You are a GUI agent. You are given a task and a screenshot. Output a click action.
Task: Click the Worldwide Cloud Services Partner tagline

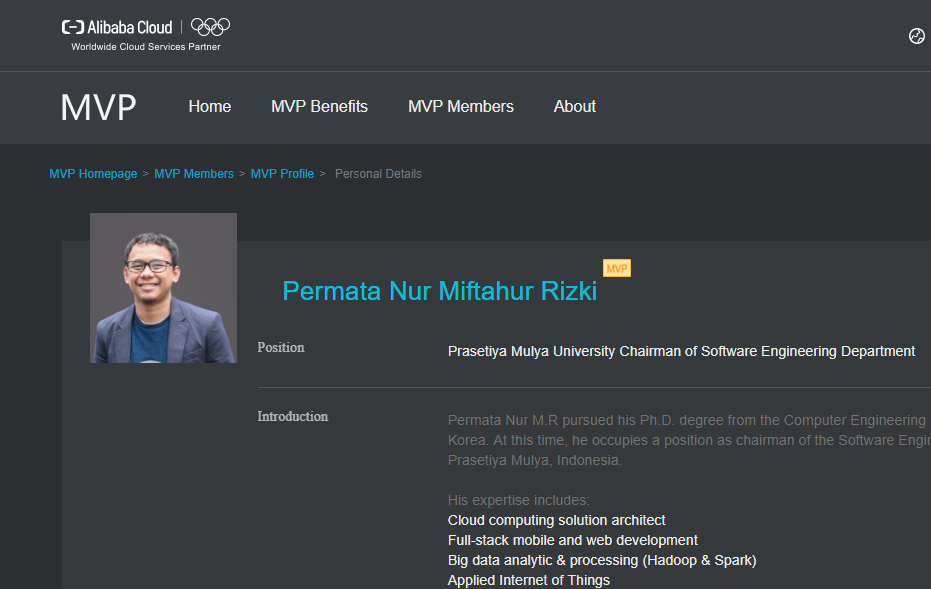point(145,47)
